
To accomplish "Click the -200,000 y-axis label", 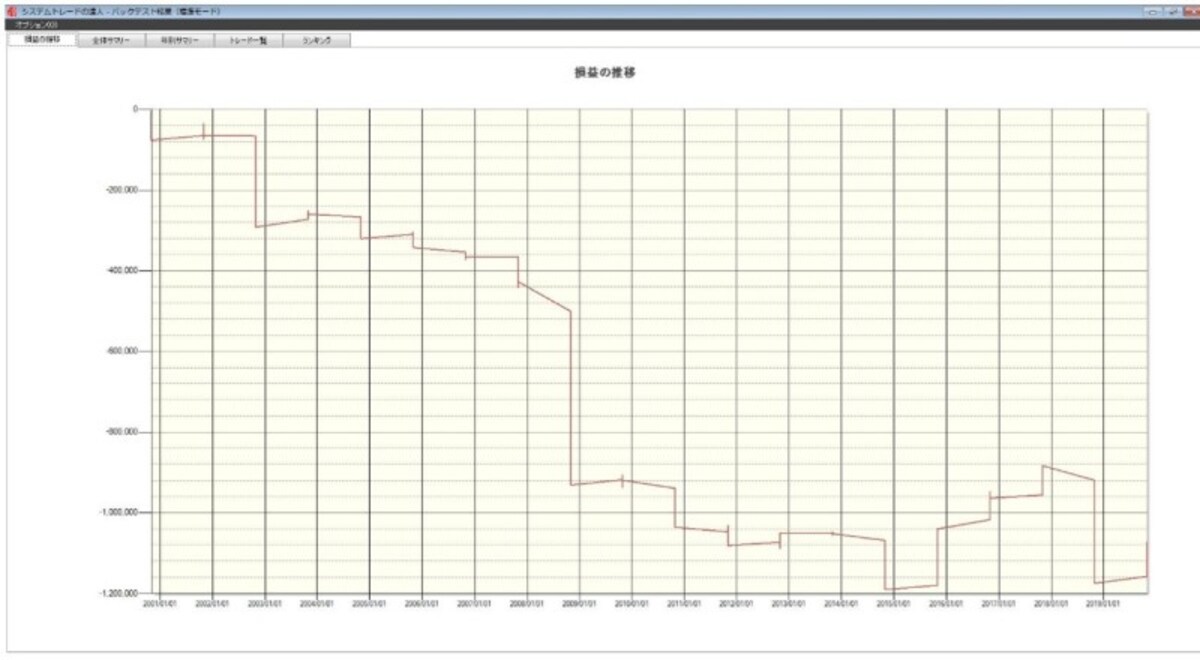I will (123, 190).
